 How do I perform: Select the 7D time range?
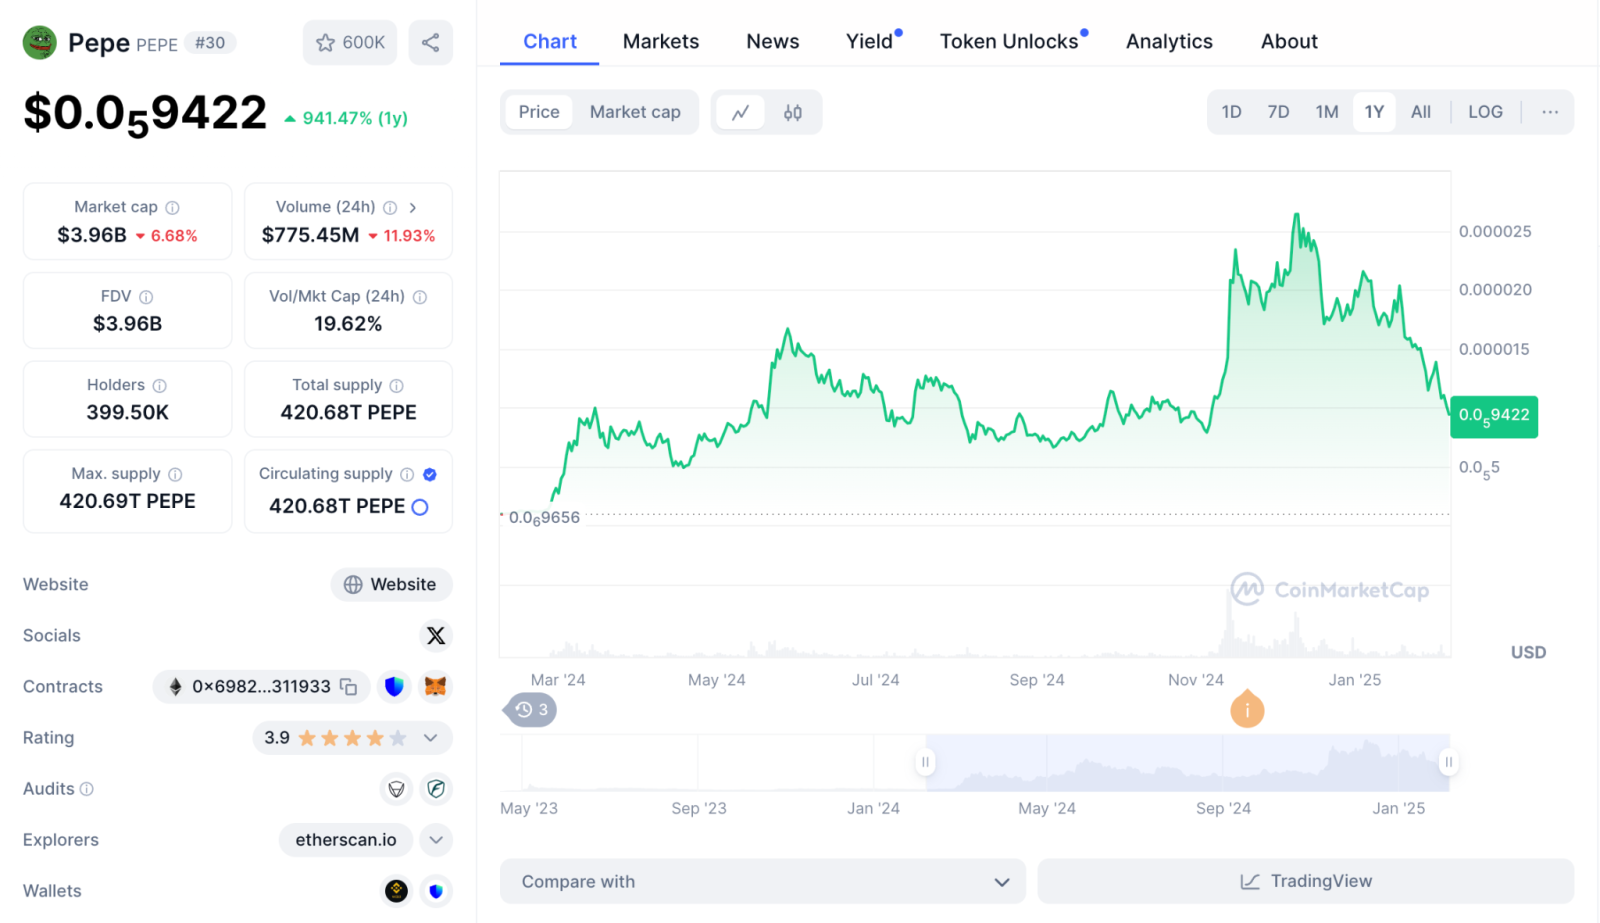[x=1278, y=112]
